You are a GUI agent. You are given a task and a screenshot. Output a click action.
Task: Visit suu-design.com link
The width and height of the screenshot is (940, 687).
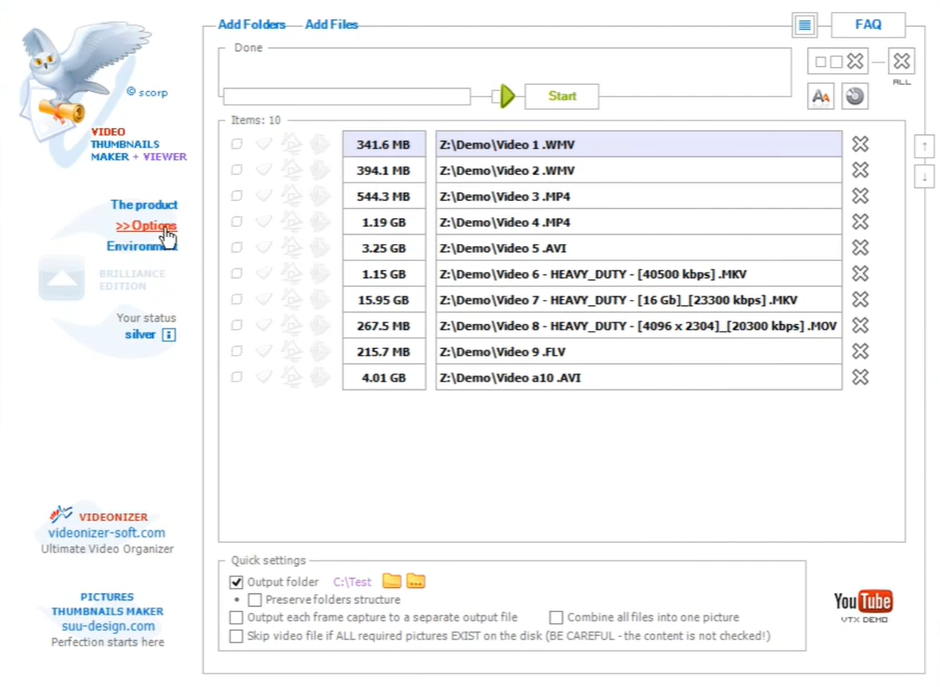coord(108,626)
